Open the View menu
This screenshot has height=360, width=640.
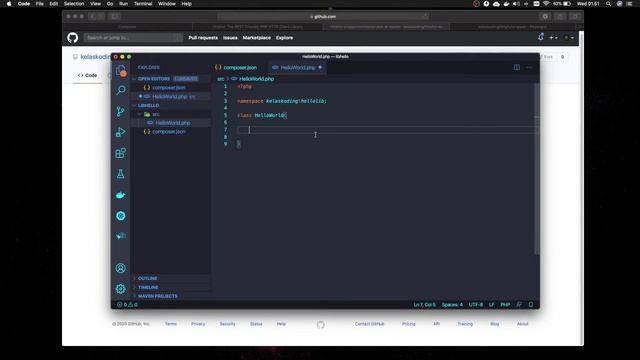coord(96,4)
